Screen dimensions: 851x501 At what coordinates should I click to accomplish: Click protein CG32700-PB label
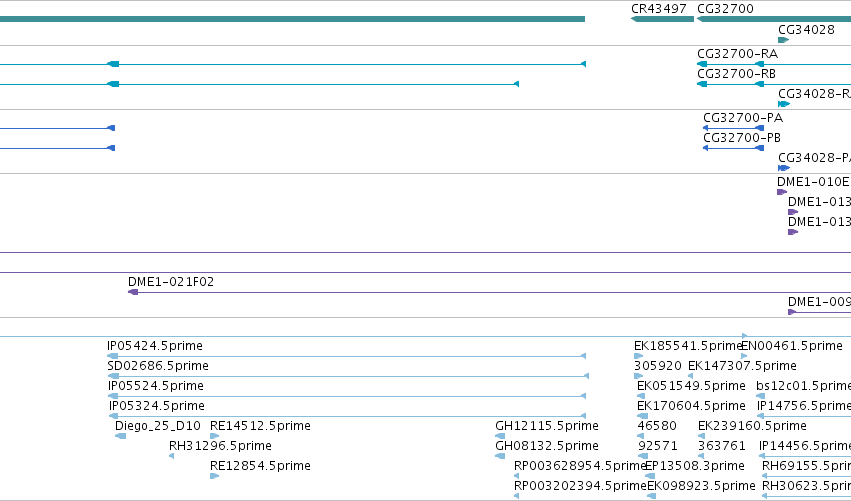(741, 137)
